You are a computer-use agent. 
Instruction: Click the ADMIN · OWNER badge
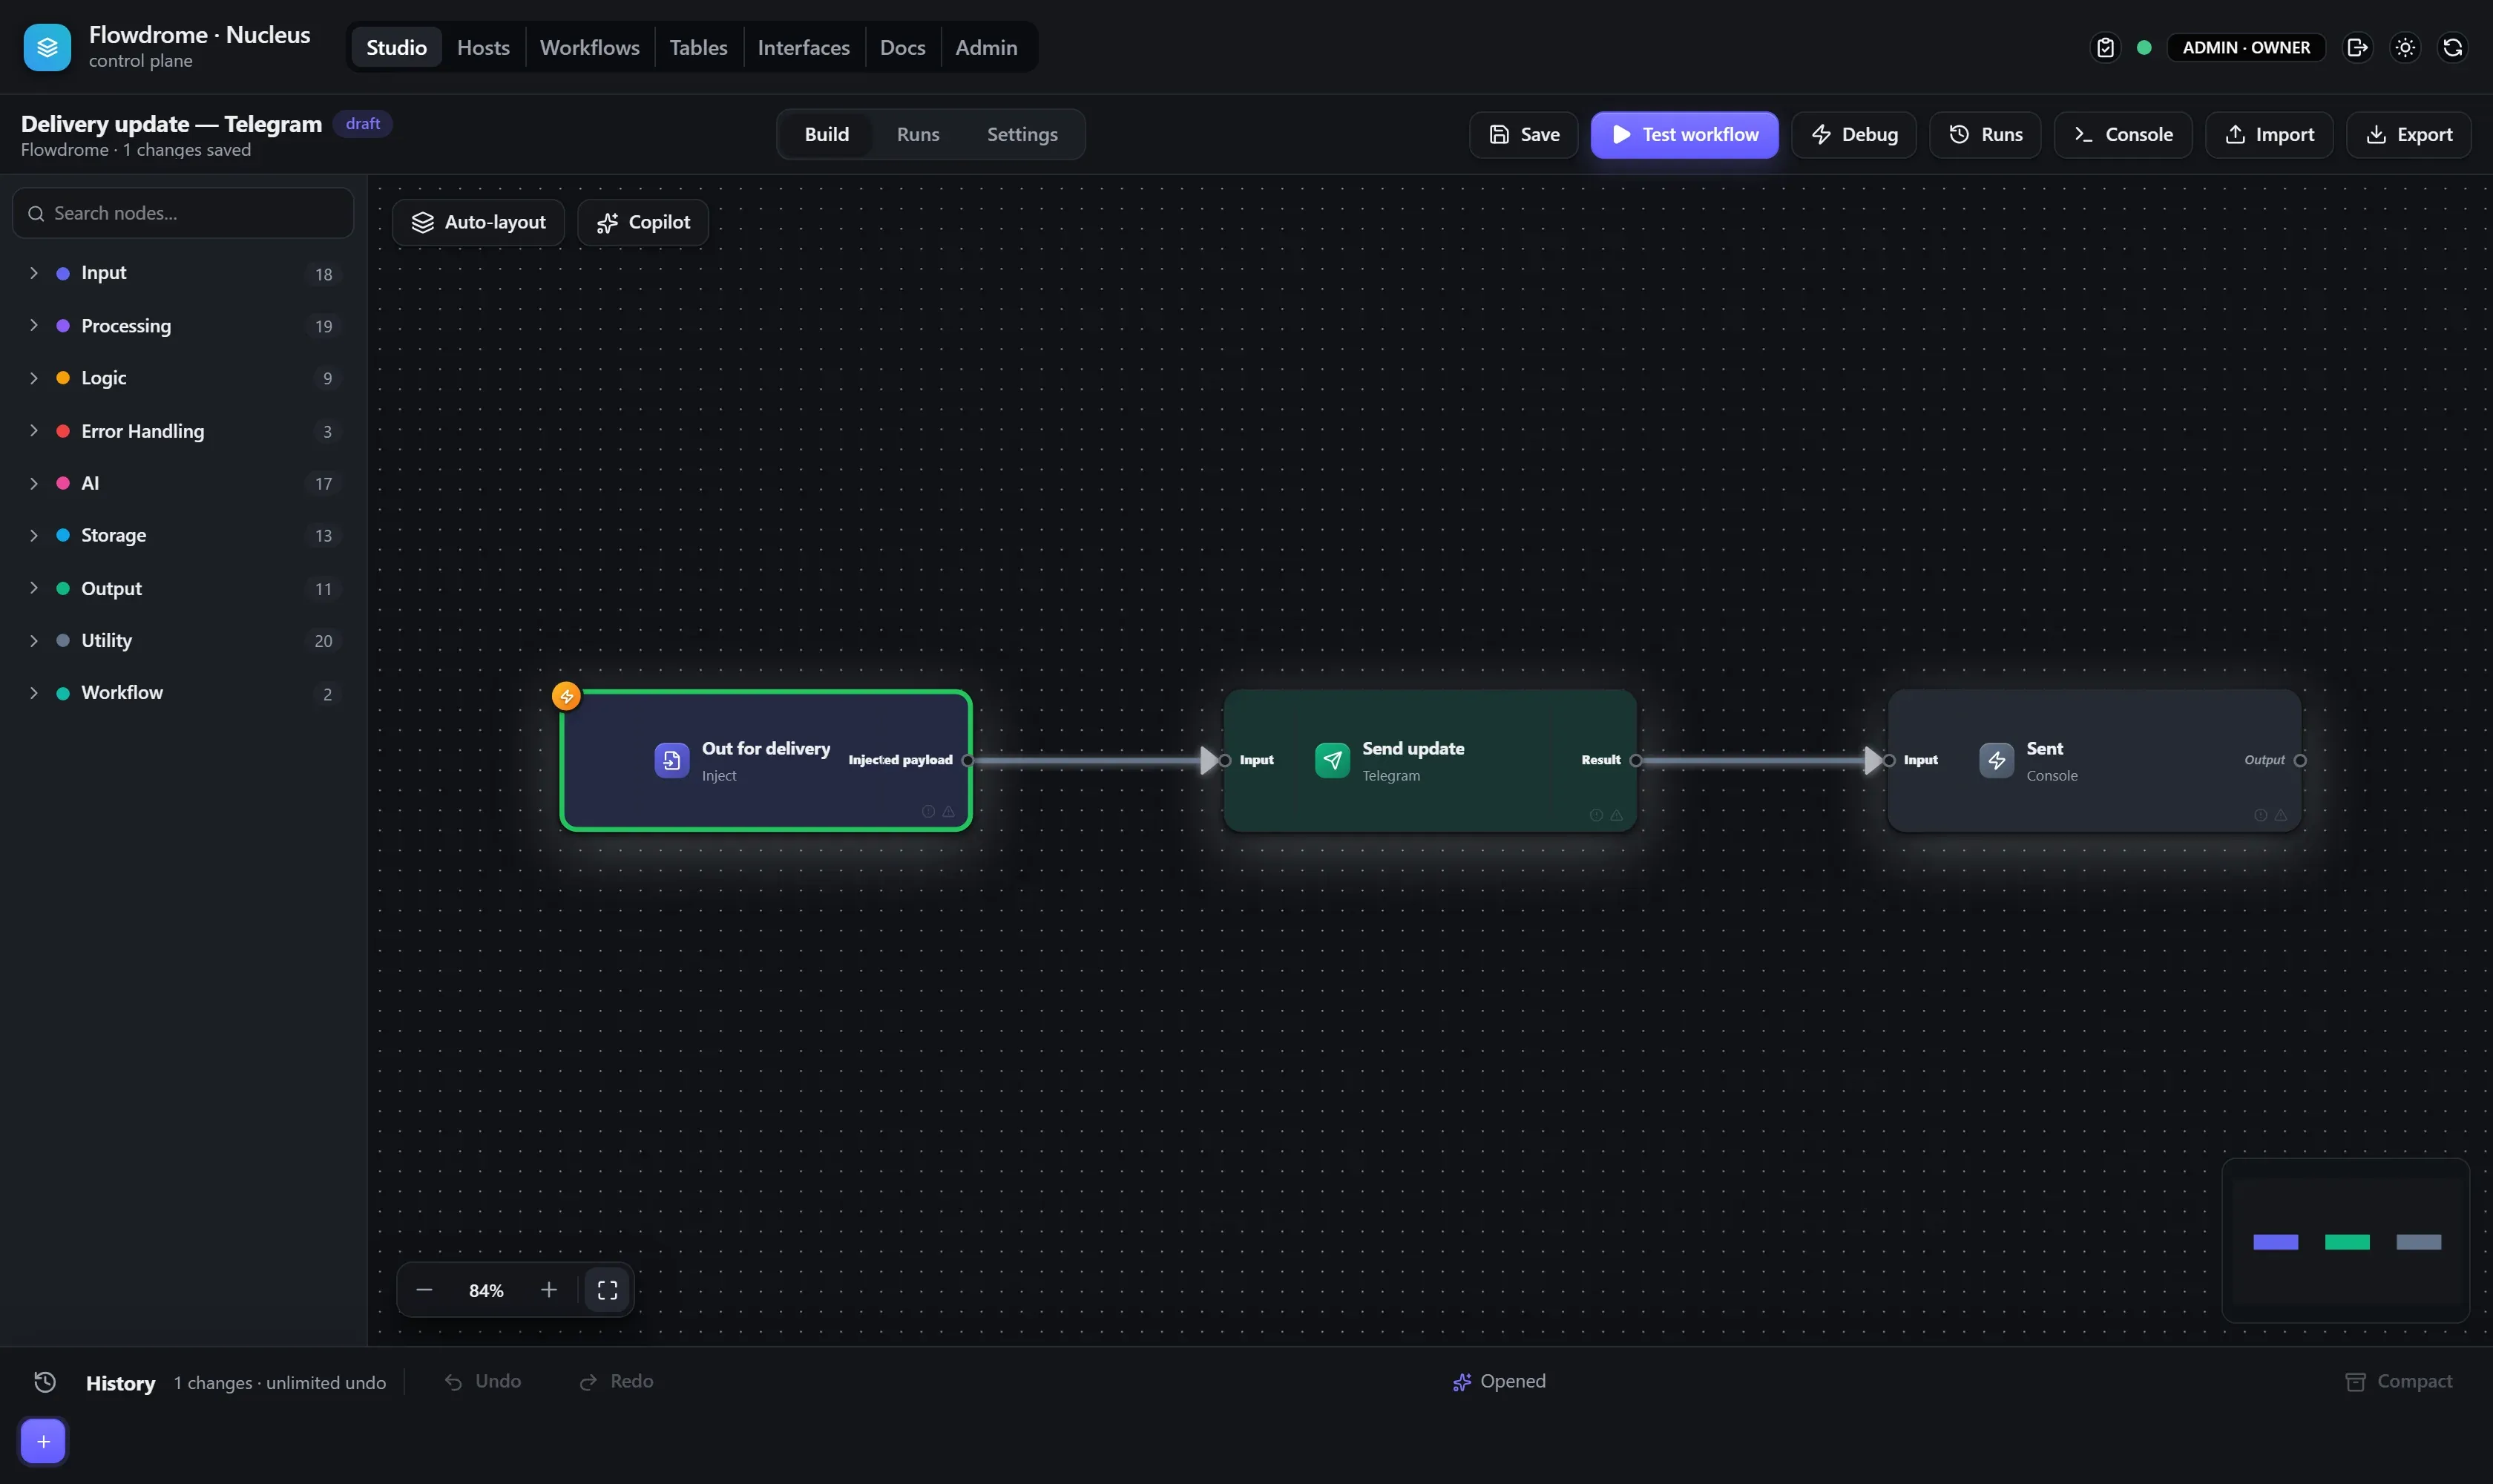tap(2245, 47)
